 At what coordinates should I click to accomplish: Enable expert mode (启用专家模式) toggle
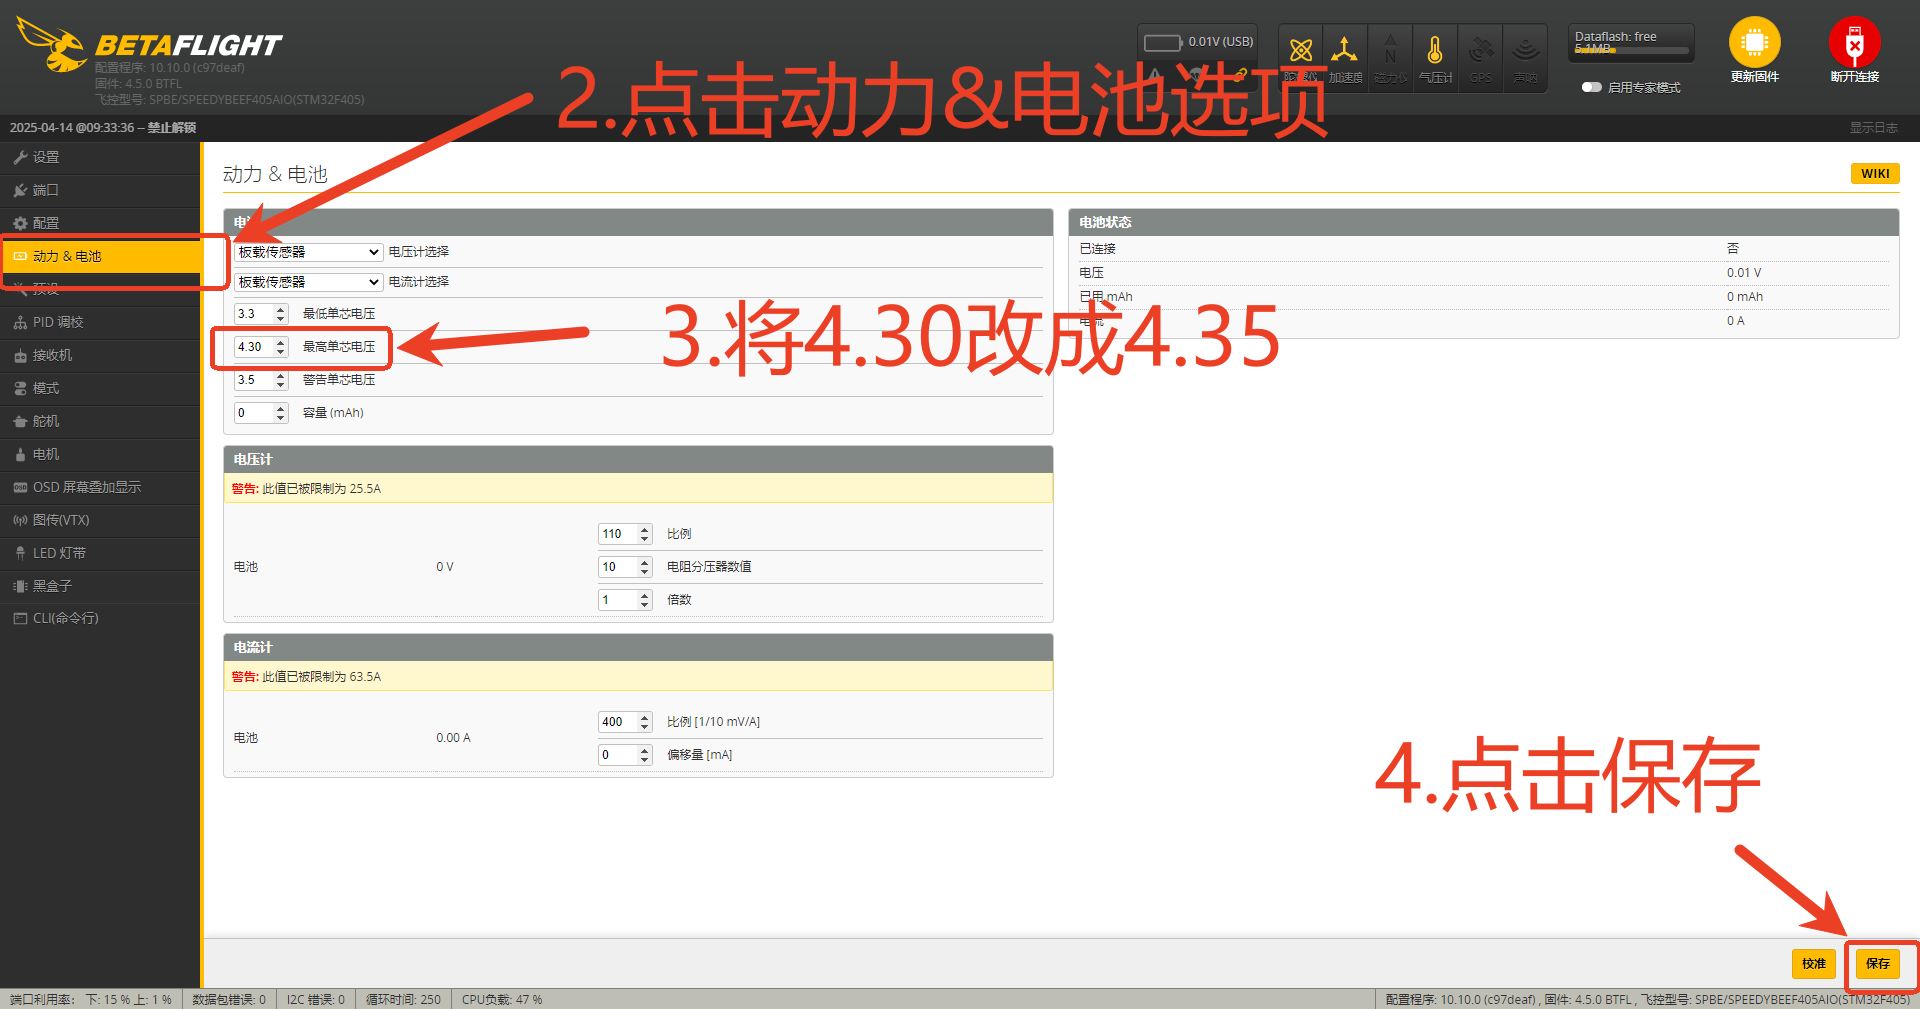pyautogui.click(x=1591, y=87)
